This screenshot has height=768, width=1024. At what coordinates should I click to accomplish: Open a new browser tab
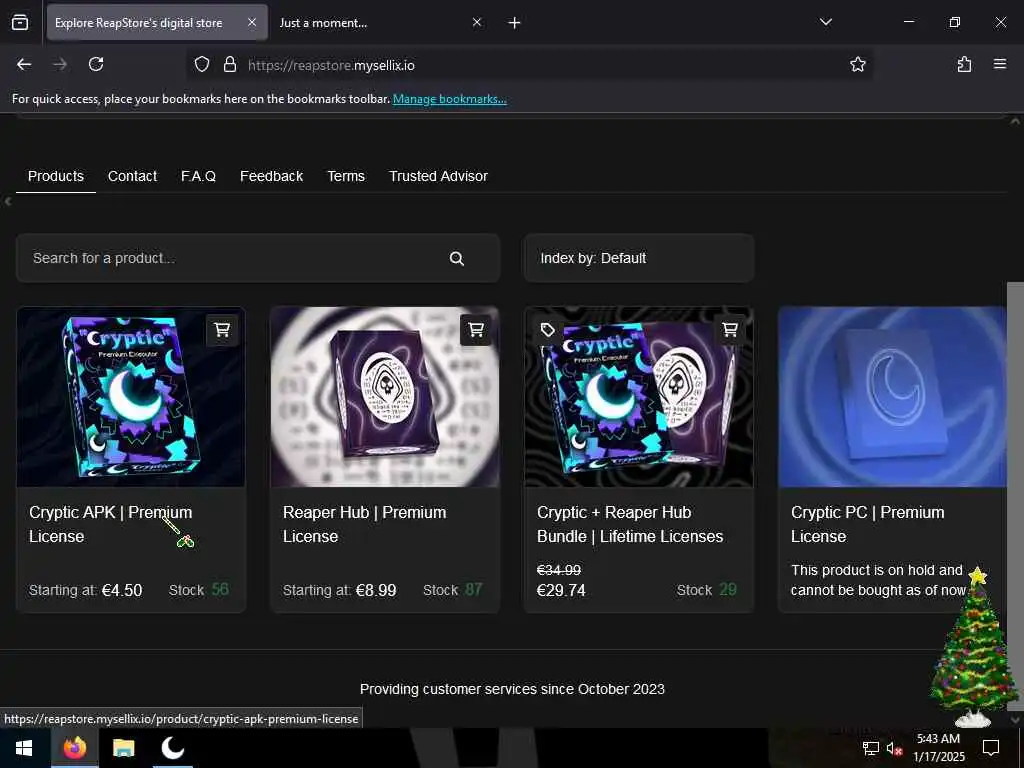click(x=515, y=23)
